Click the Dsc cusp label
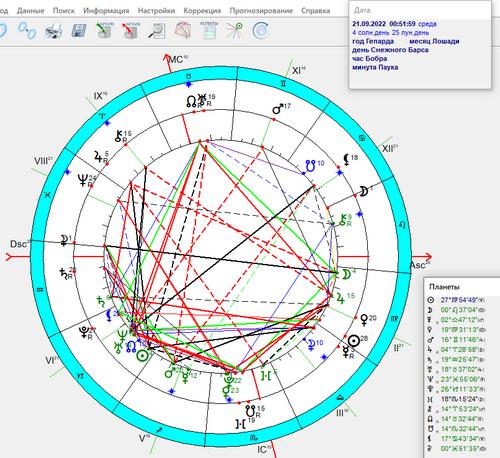This screenshot has width=500, height=458. point(19,244)
